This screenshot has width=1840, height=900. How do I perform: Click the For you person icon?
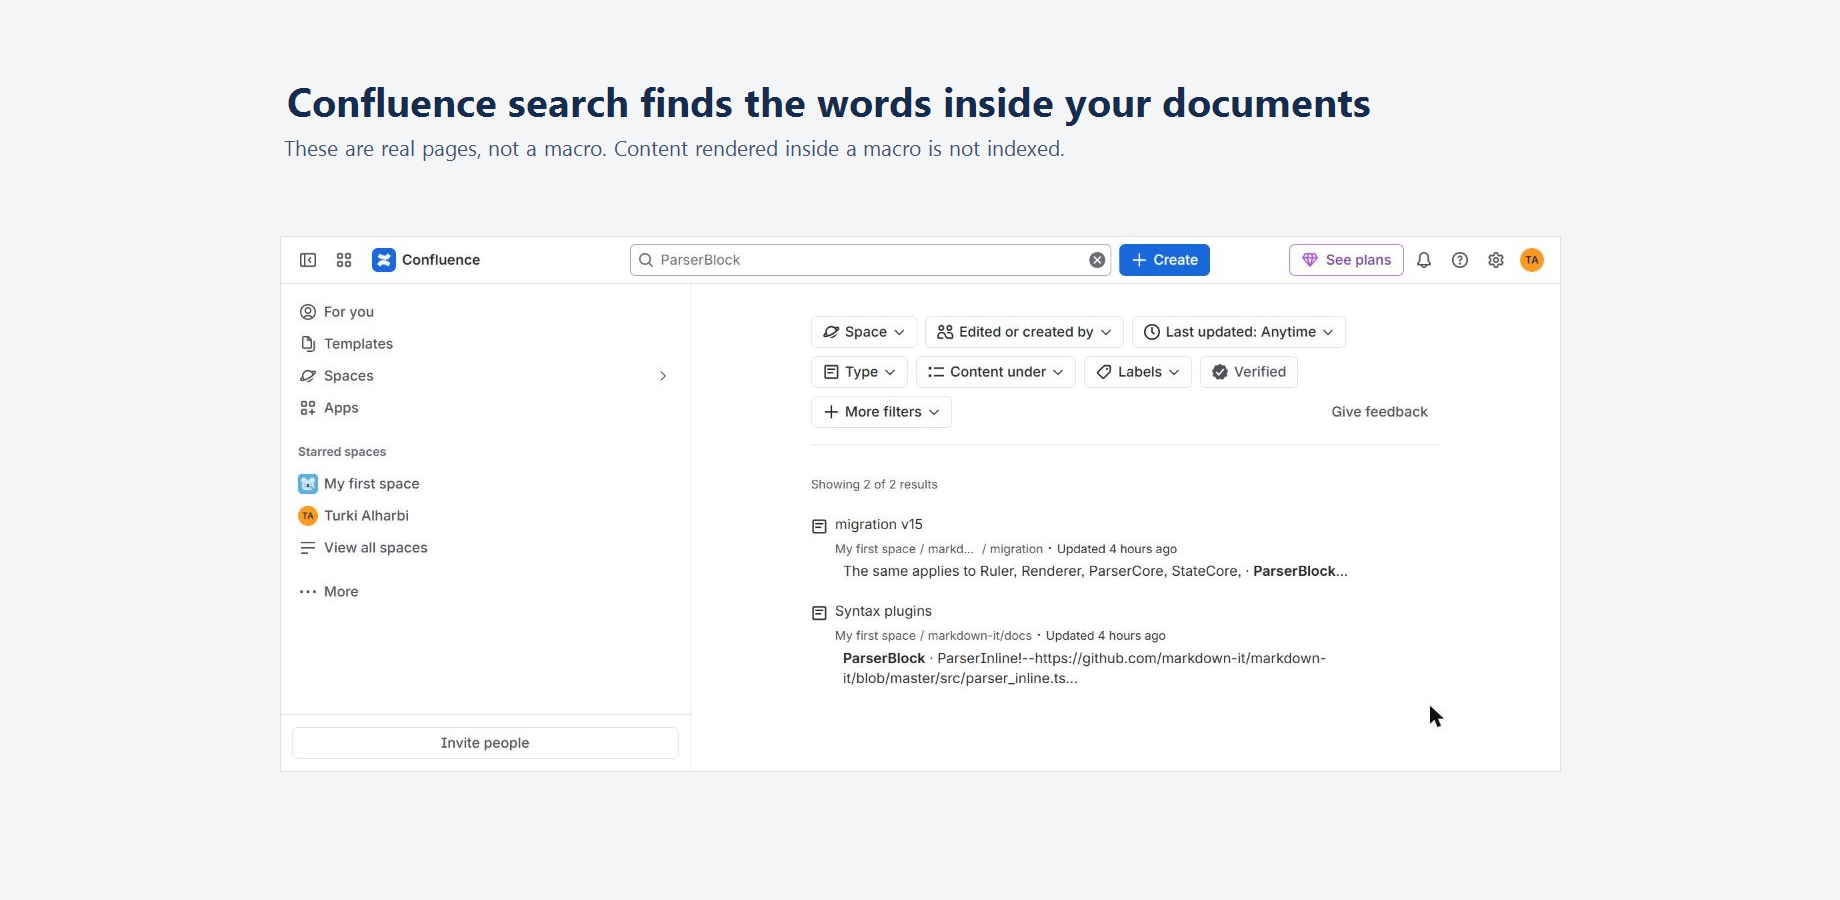(x=308, y=312)
